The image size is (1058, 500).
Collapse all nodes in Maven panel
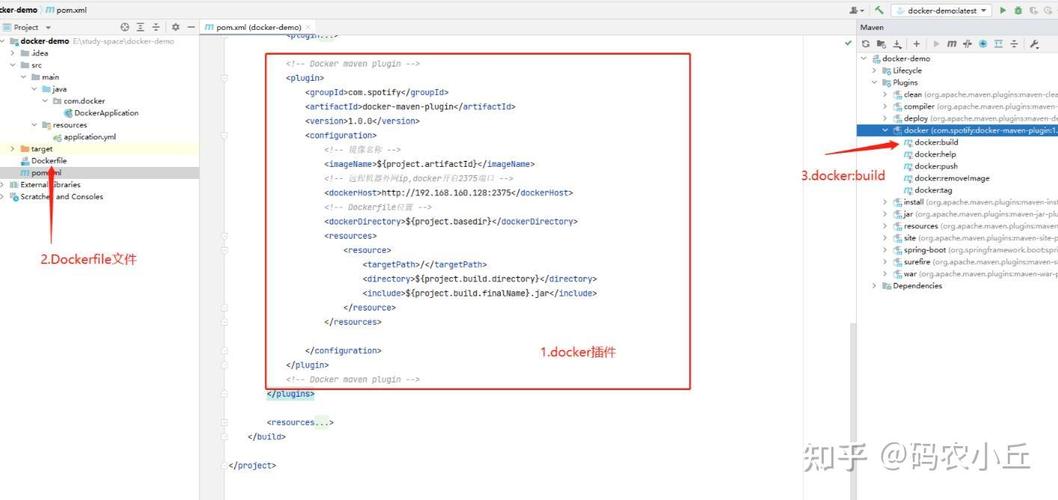pyautogui.click(x=1014, y=44)
